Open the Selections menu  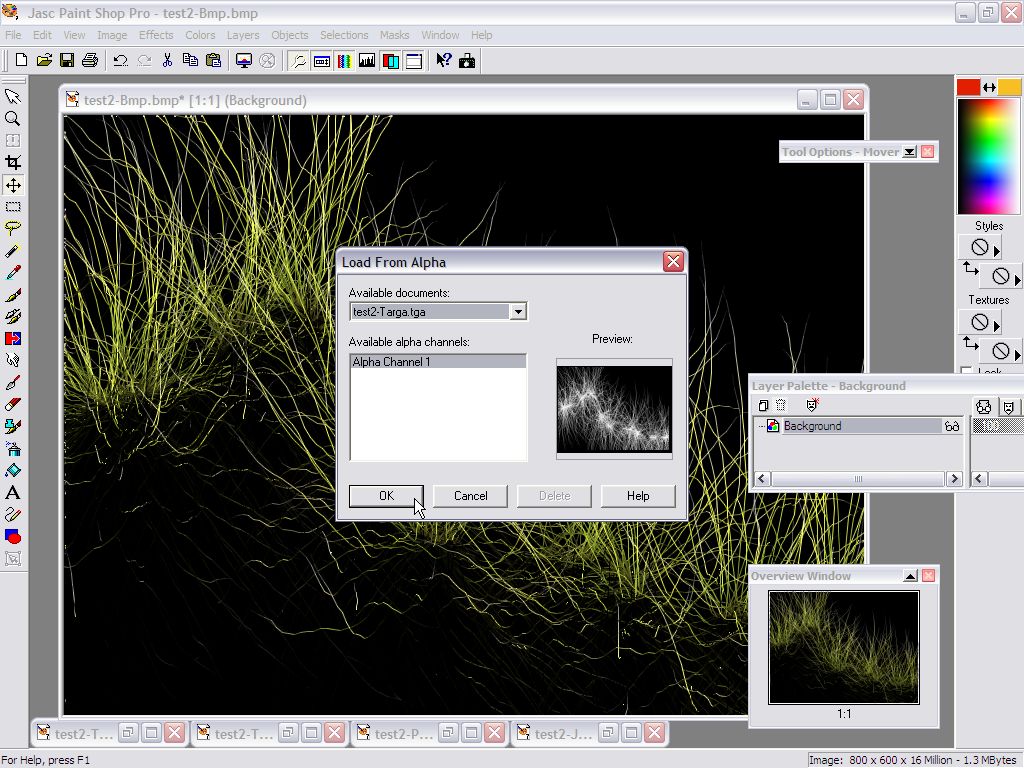344,35
